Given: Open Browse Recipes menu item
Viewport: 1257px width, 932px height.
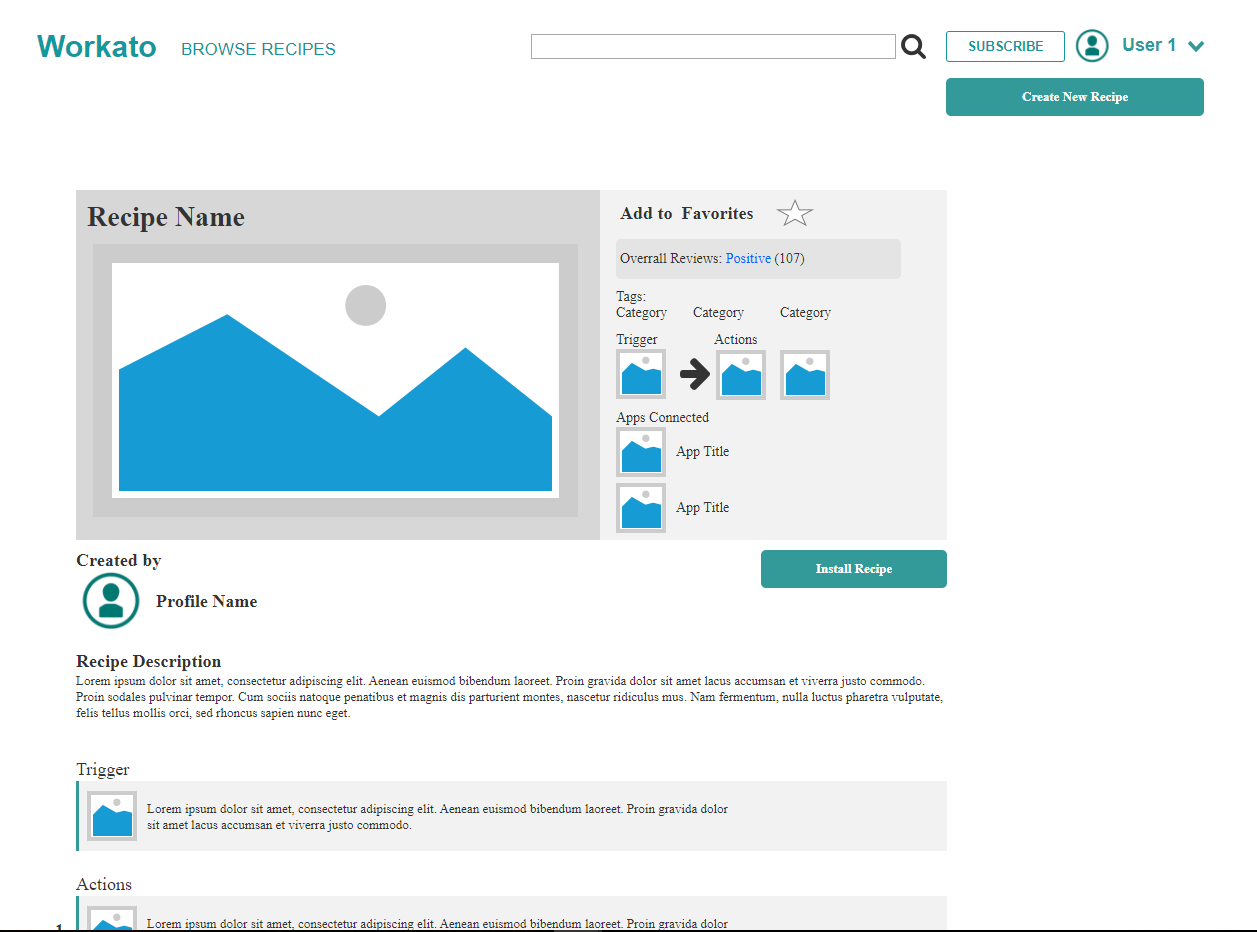Looking at the screenshot, I should (x=258, y=49).
